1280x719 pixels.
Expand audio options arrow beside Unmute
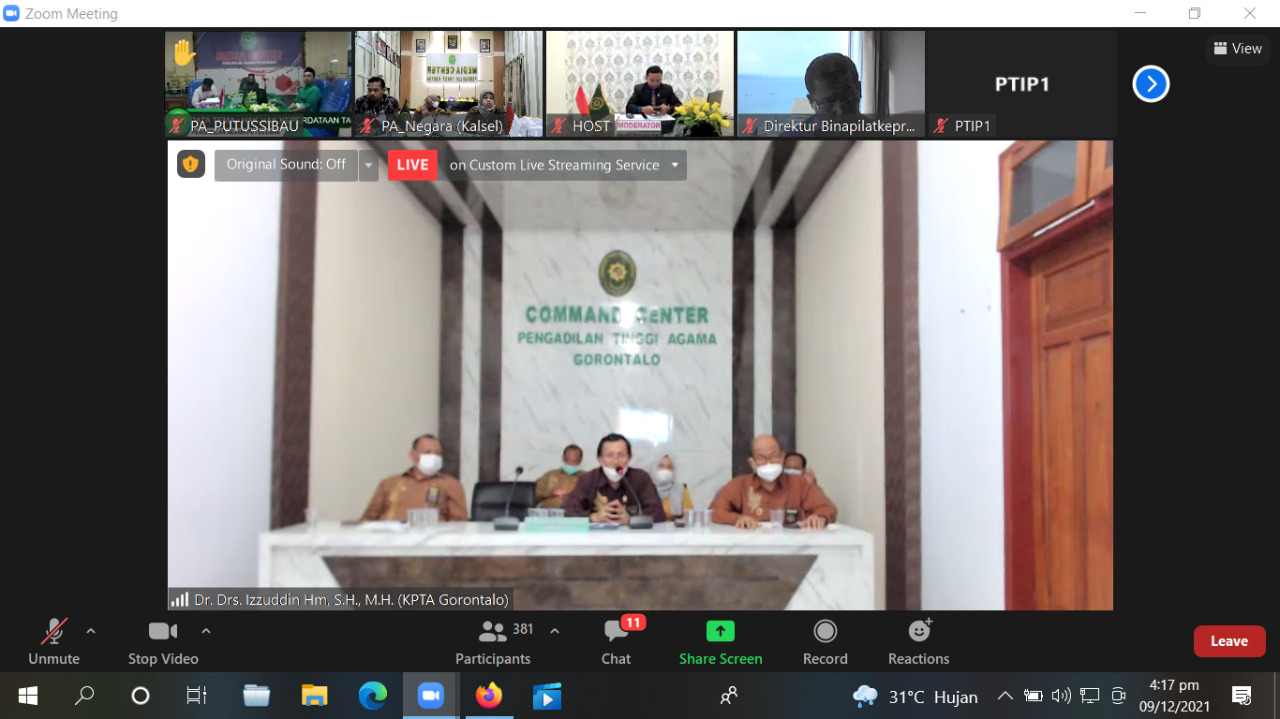91,631
